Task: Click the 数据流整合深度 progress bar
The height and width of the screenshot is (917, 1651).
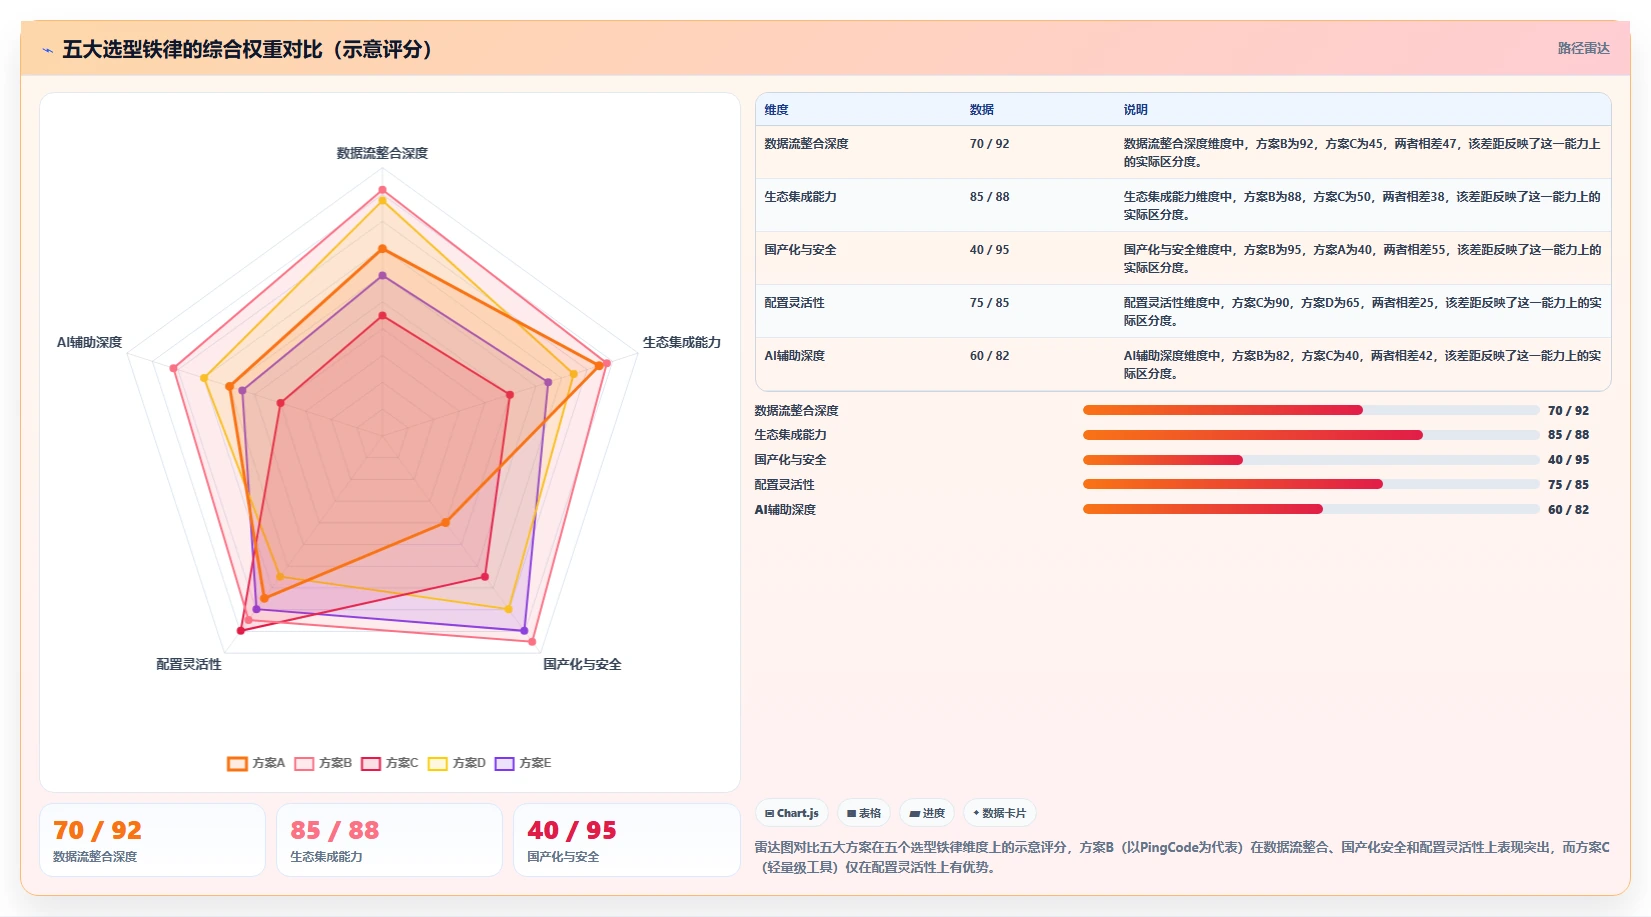Action: coord(1311,410)
